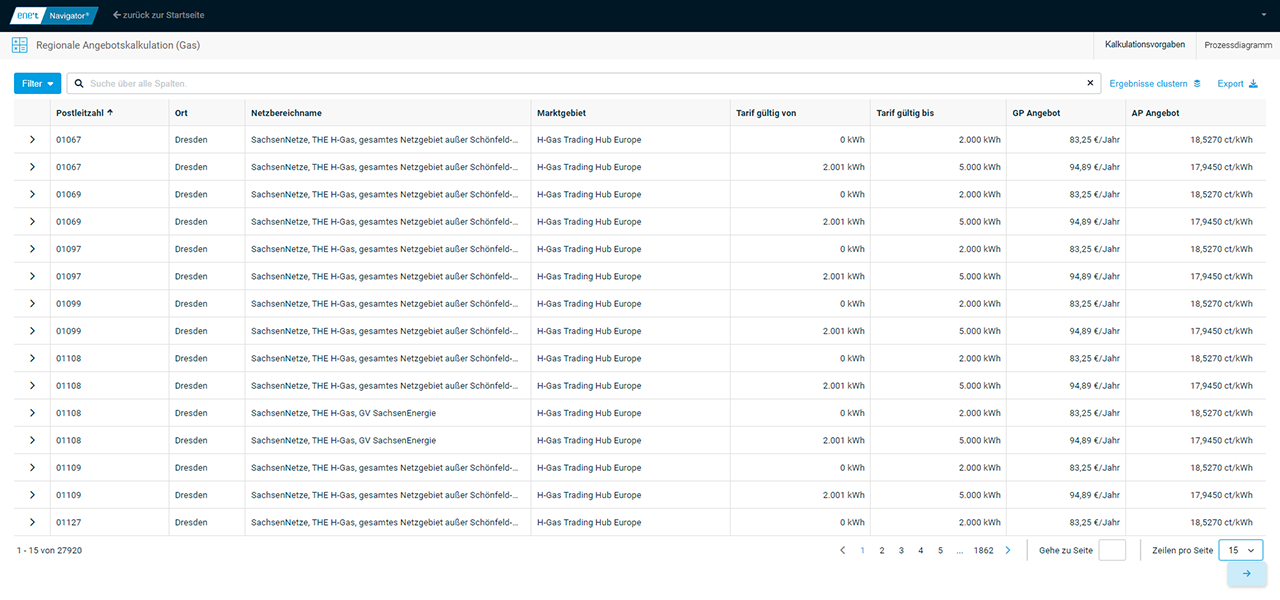Jump to last page 1862
Image resolution: width=1280 pixels, height=600 pixels.
(983, 550)
